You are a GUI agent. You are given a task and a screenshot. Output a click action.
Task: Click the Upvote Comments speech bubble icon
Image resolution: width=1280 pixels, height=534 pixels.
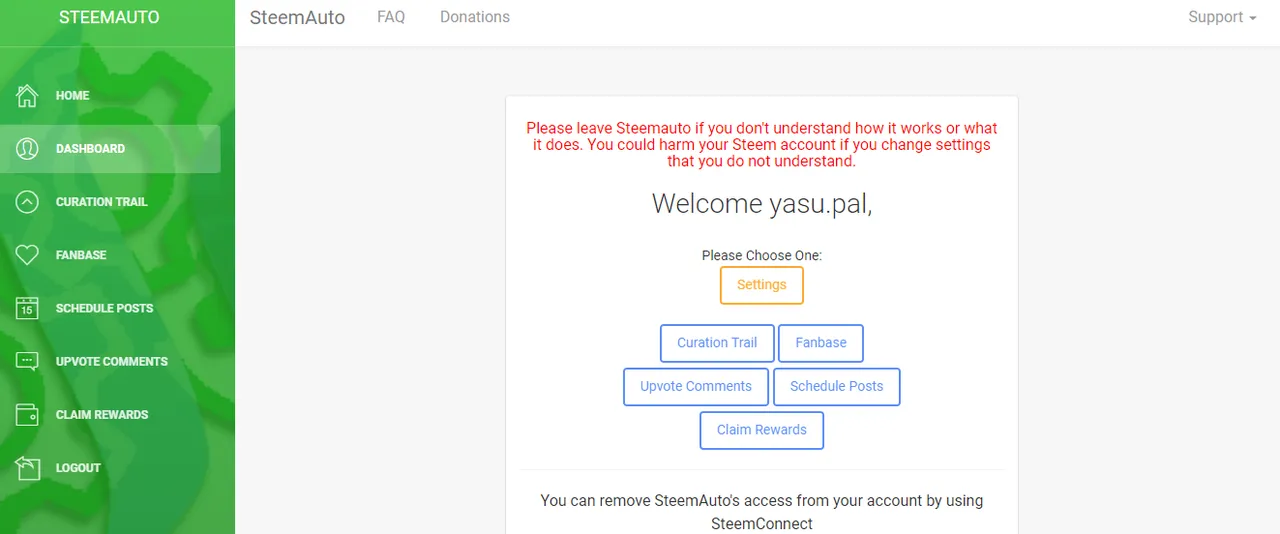click(27, 361)
